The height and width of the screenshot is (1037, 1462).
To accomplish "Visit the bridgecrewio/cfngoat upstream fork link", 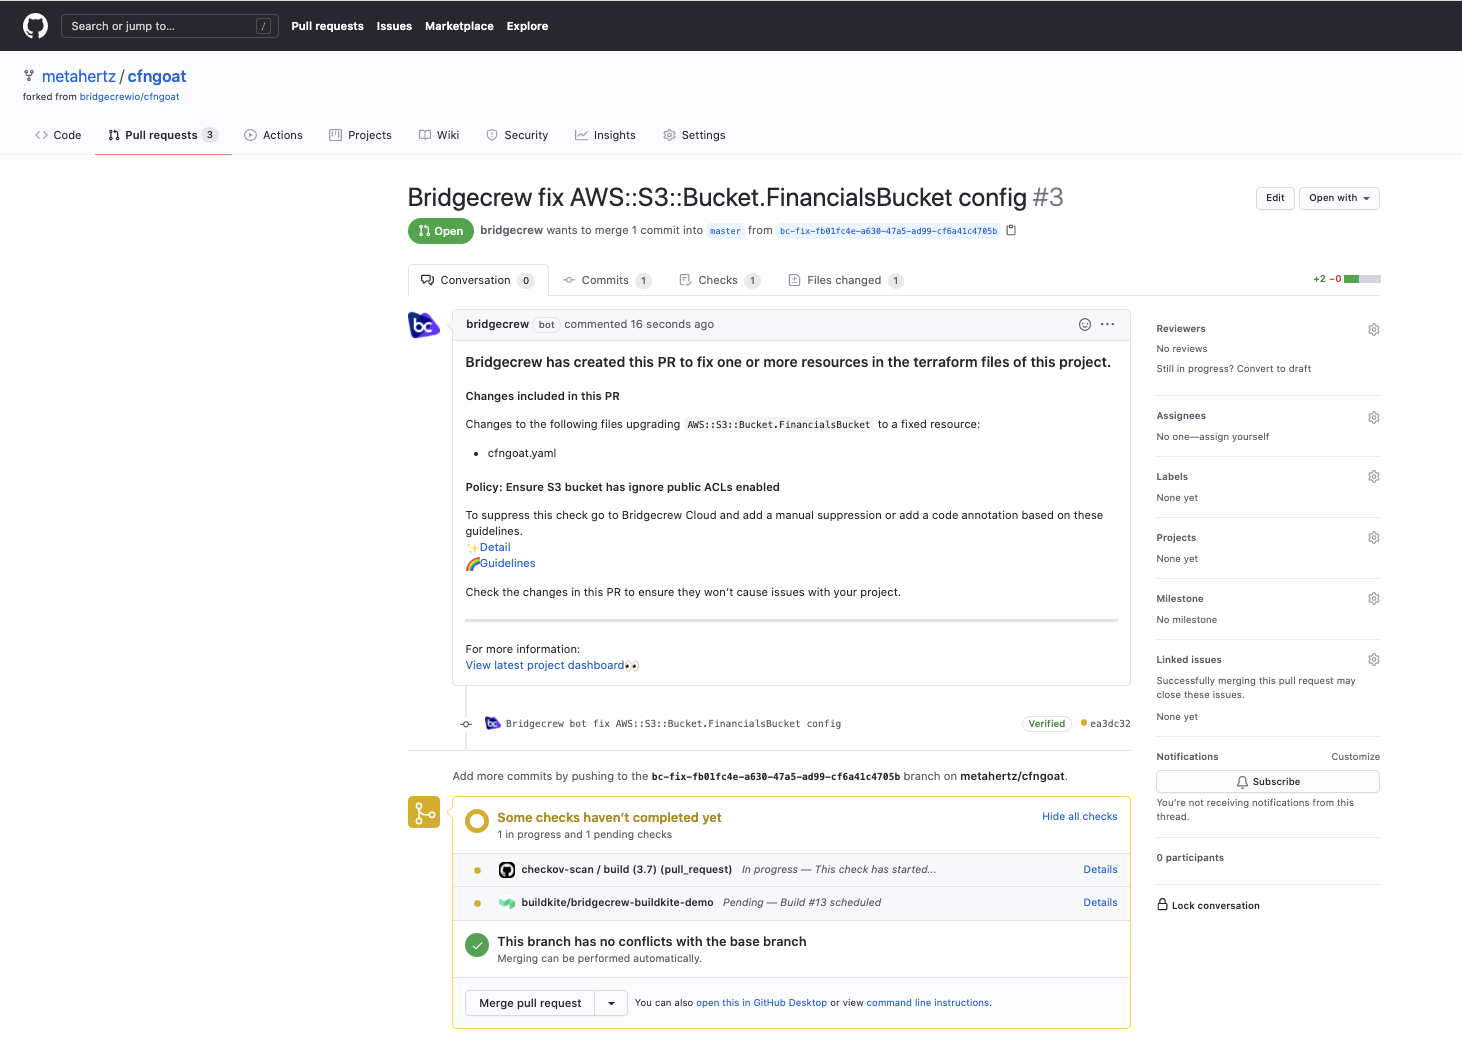I will [x=129, y=97].
